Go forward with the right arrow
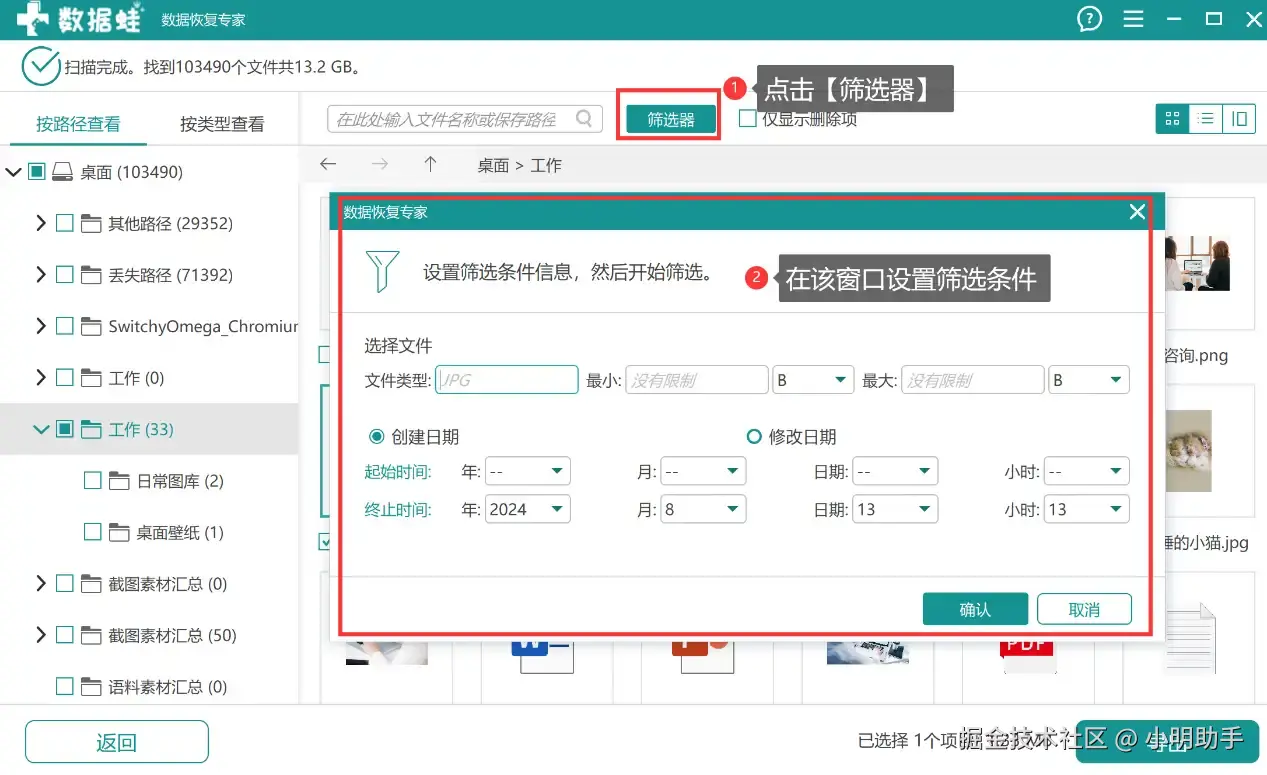1267x775 pixels. tap(380, 164)
